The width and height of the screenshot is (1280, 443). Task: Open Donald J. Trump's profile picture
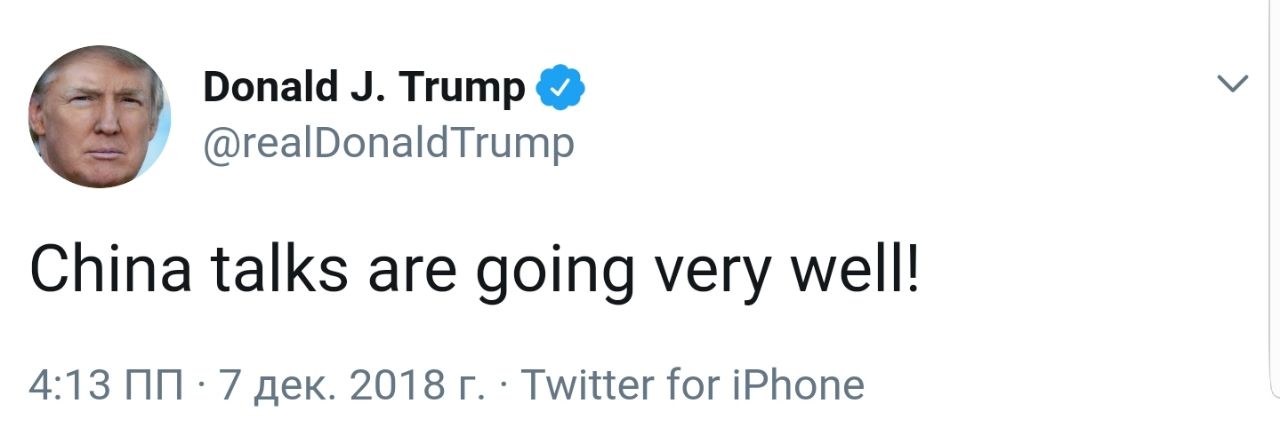pyautogui.click(x=99, y=116)
